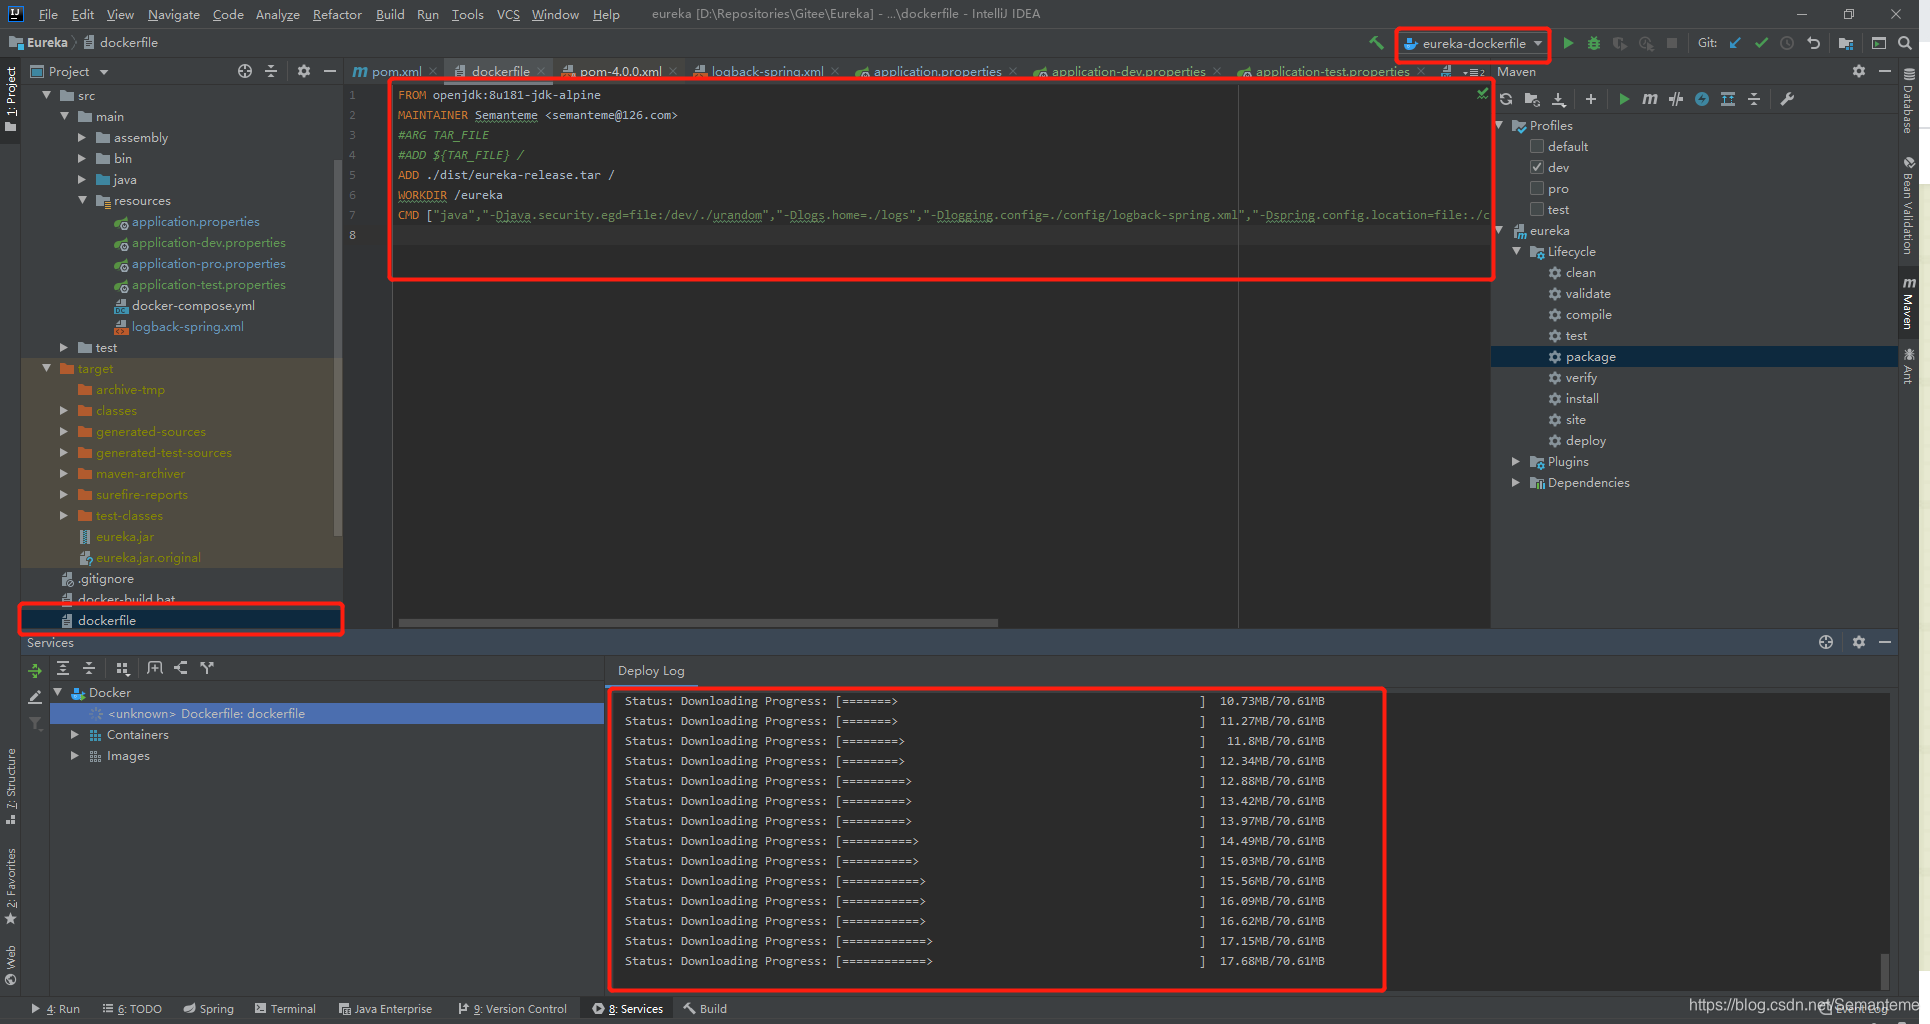Collapse the resources folder
The image size is (1930, 1024).
coord(83,200)
